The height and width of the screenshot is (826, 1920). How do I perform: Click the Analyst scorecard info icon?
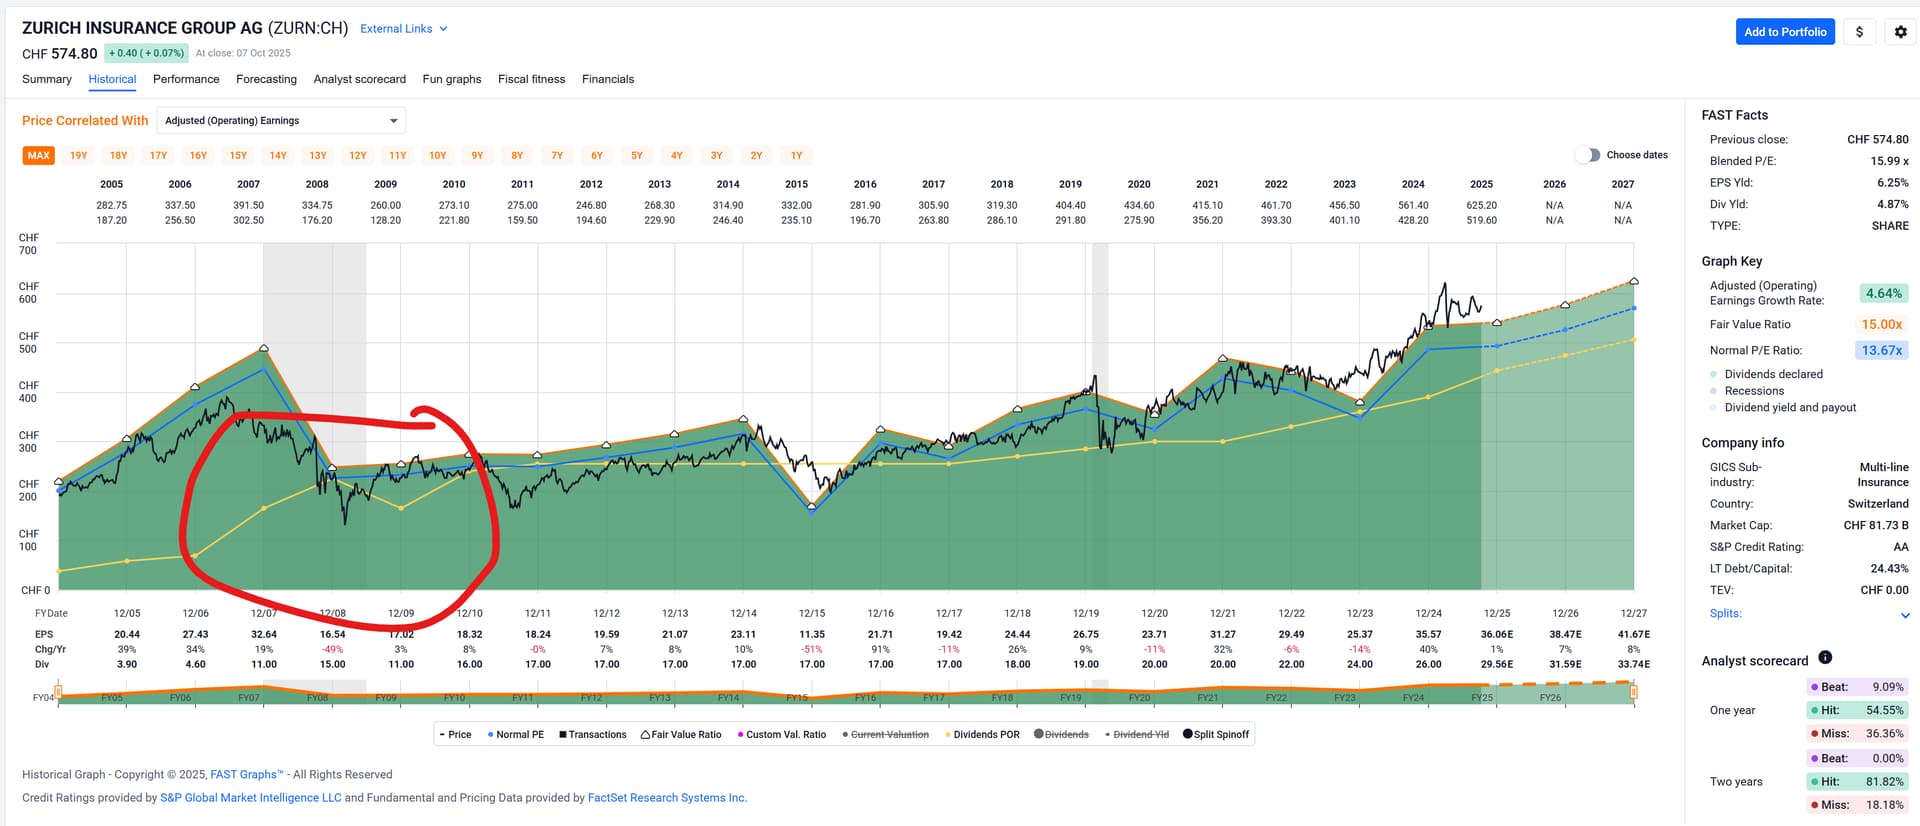tap(1825, 657)
